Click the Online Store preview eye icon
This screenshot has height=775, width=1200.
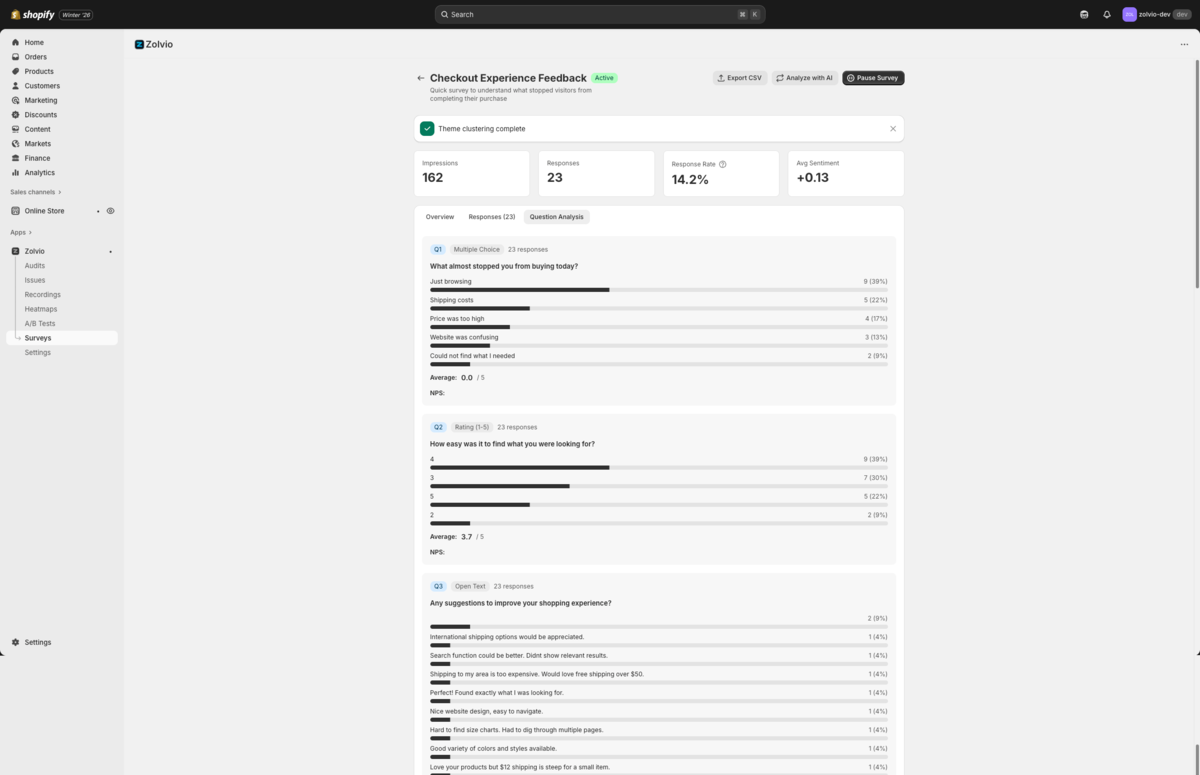point(110,211)
